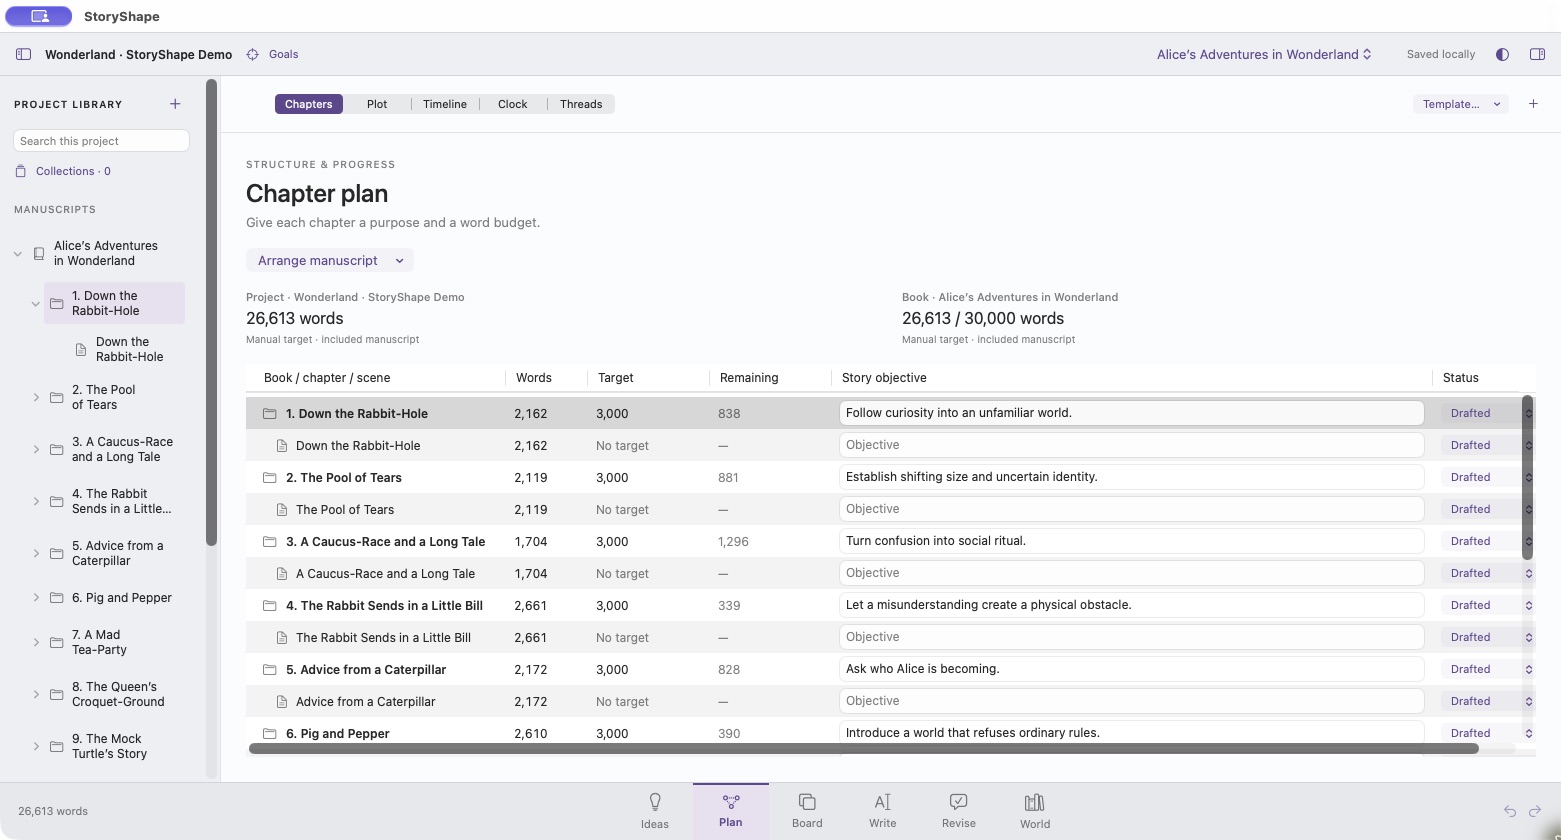The image size is (1561, 840).
Task: Click the horizontal scrollbar under the chapter table
Action: 863,748
